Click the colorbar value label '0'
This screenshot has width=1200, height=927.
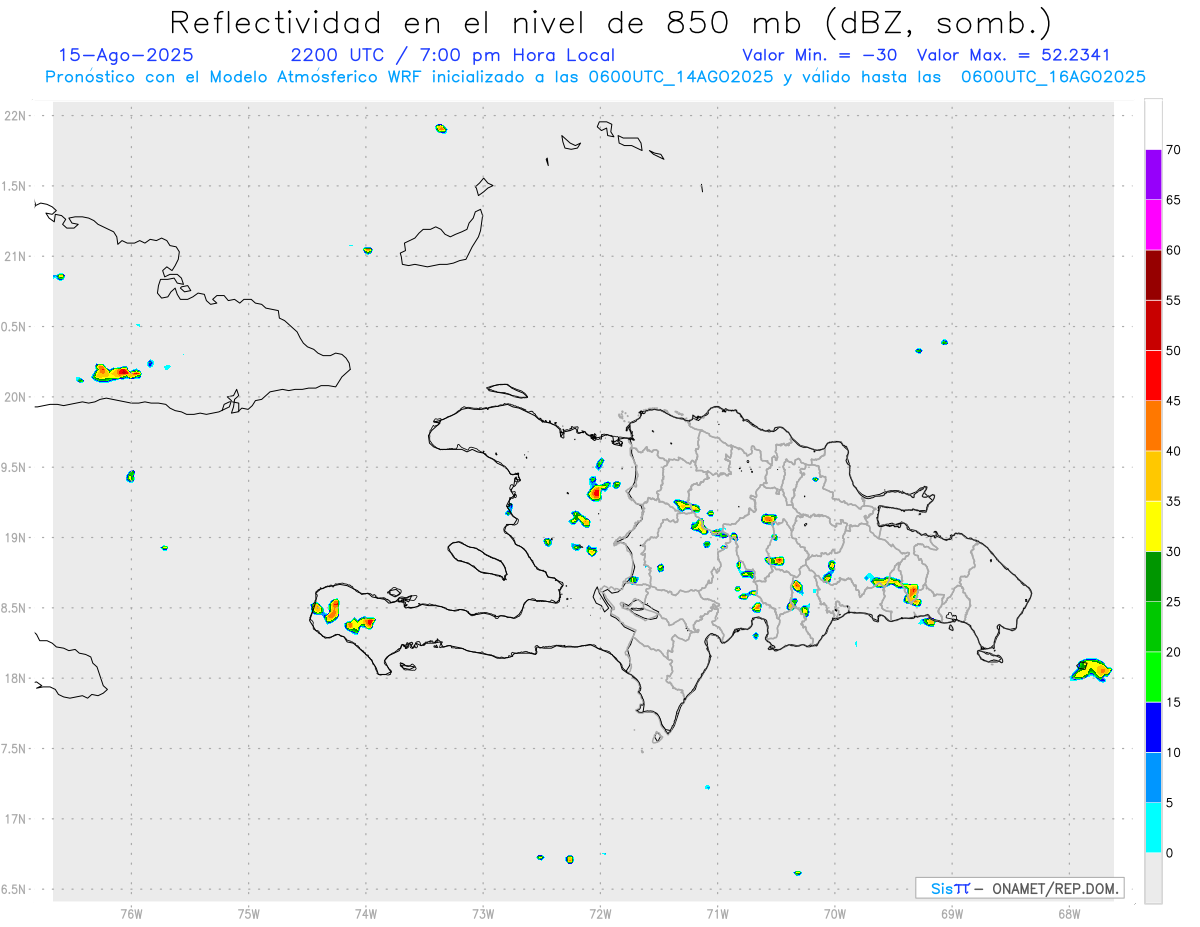coord(1169,853)
